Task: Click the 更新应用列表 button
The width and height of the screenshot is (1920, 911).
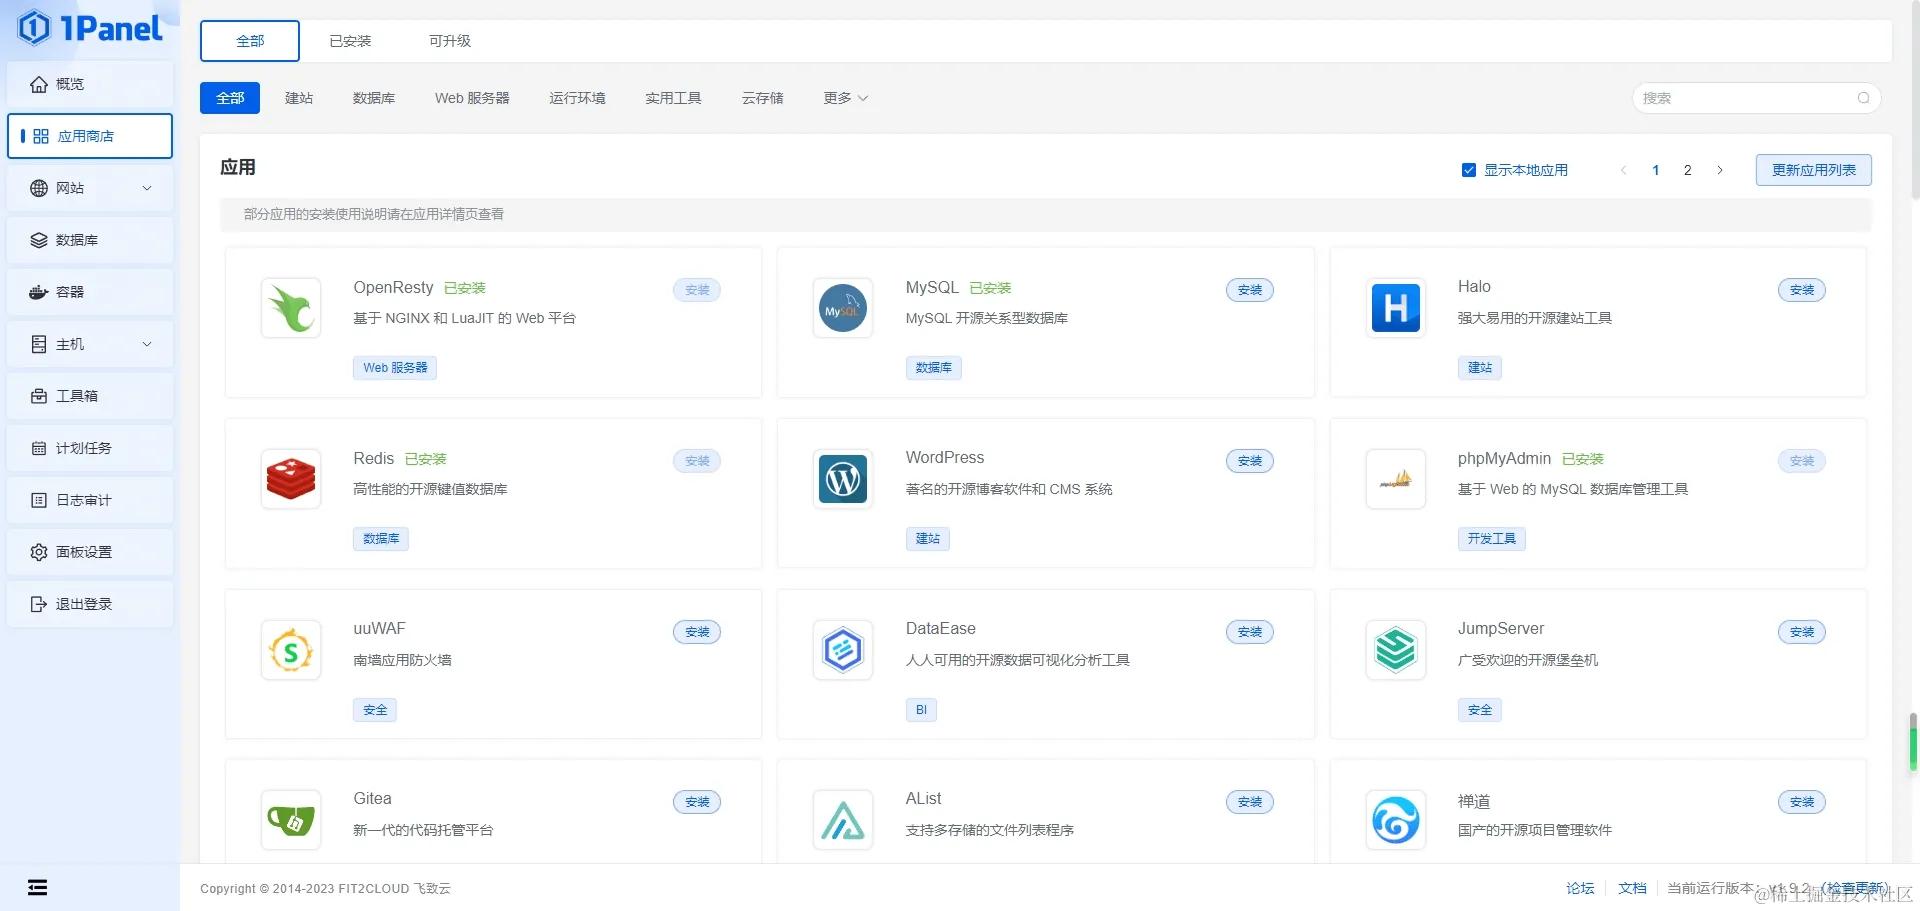Action: (1814, 170)
